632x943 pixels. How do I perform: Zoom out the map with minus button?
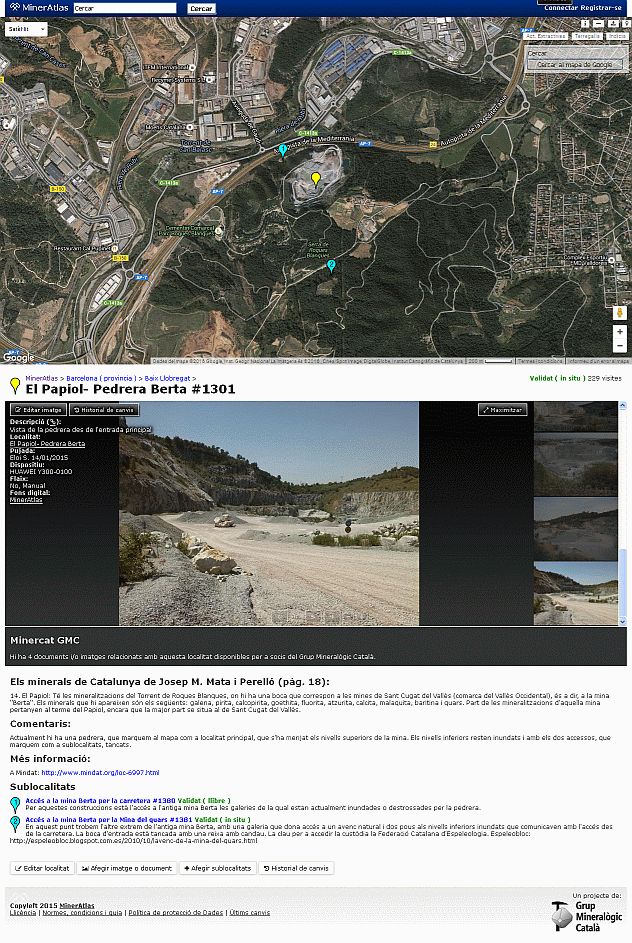click(620, 346)
